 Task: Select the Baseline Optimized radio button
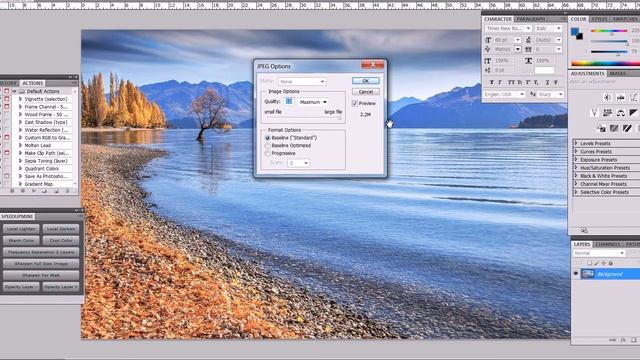[268, 146]
